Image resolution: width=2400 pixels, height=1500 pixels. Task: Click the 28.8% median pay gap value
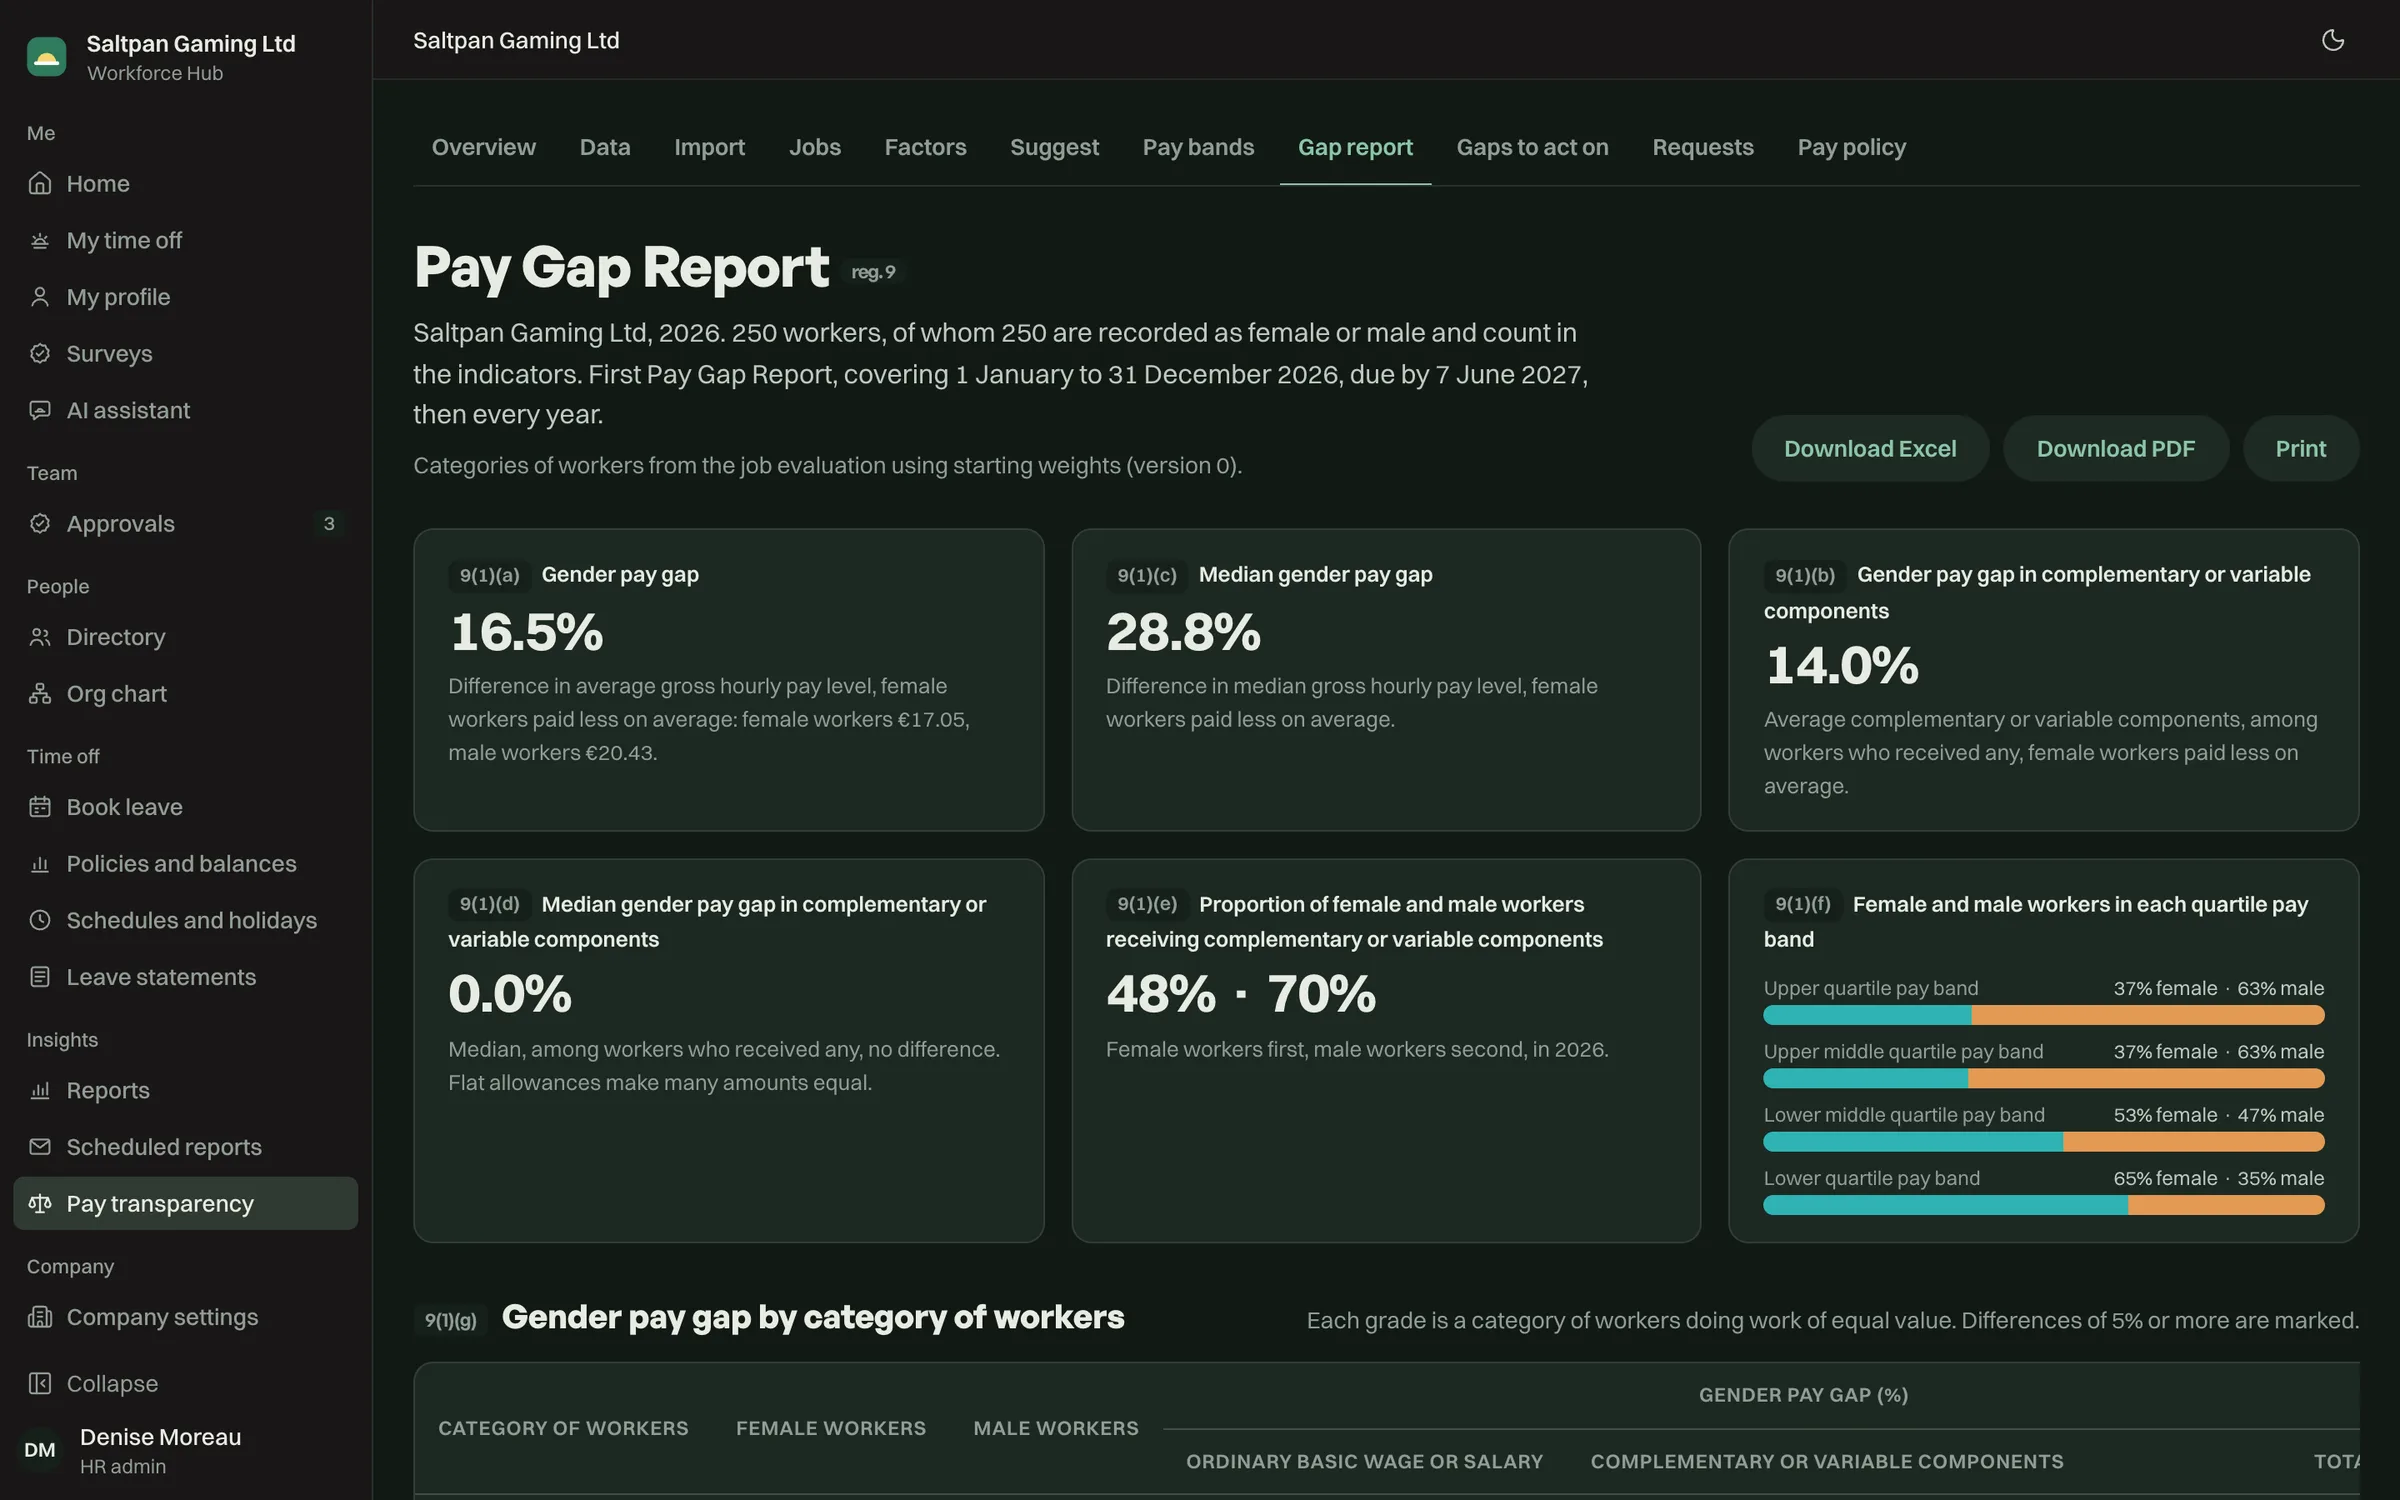point(1183,632)
